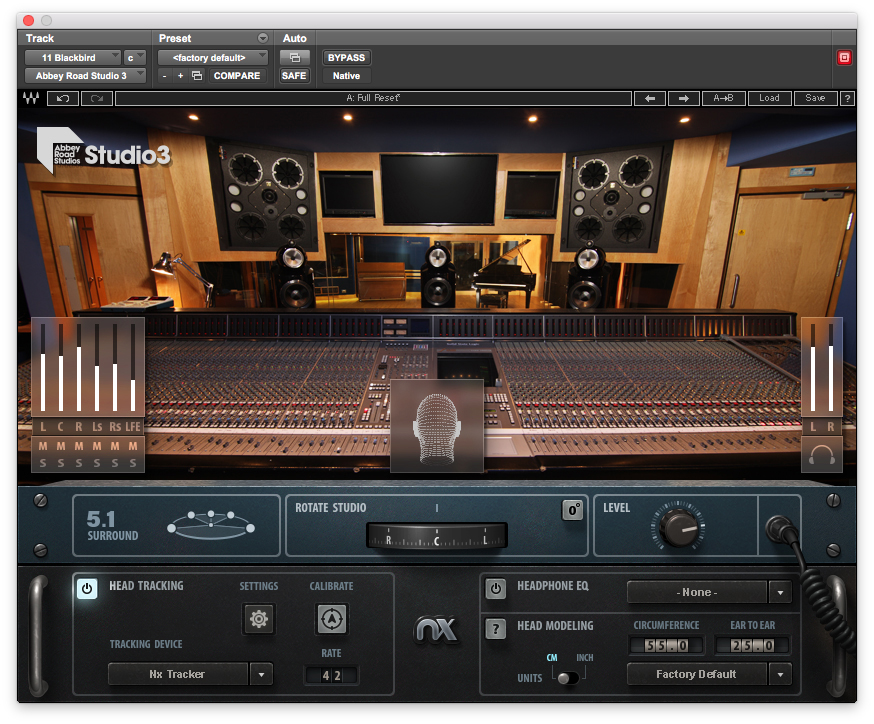Click the Calibrate head tracking icon

[331, 620]
